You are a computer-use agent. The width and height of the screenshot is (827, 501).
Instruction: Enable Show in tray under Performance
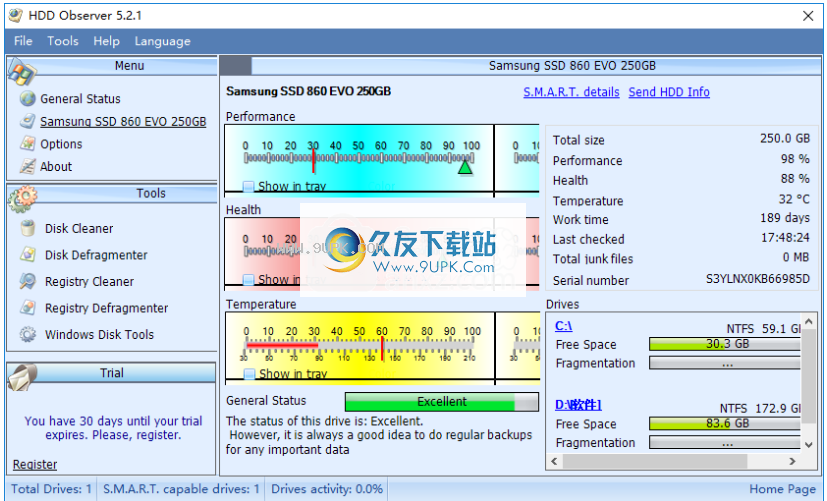click(248, 186)
